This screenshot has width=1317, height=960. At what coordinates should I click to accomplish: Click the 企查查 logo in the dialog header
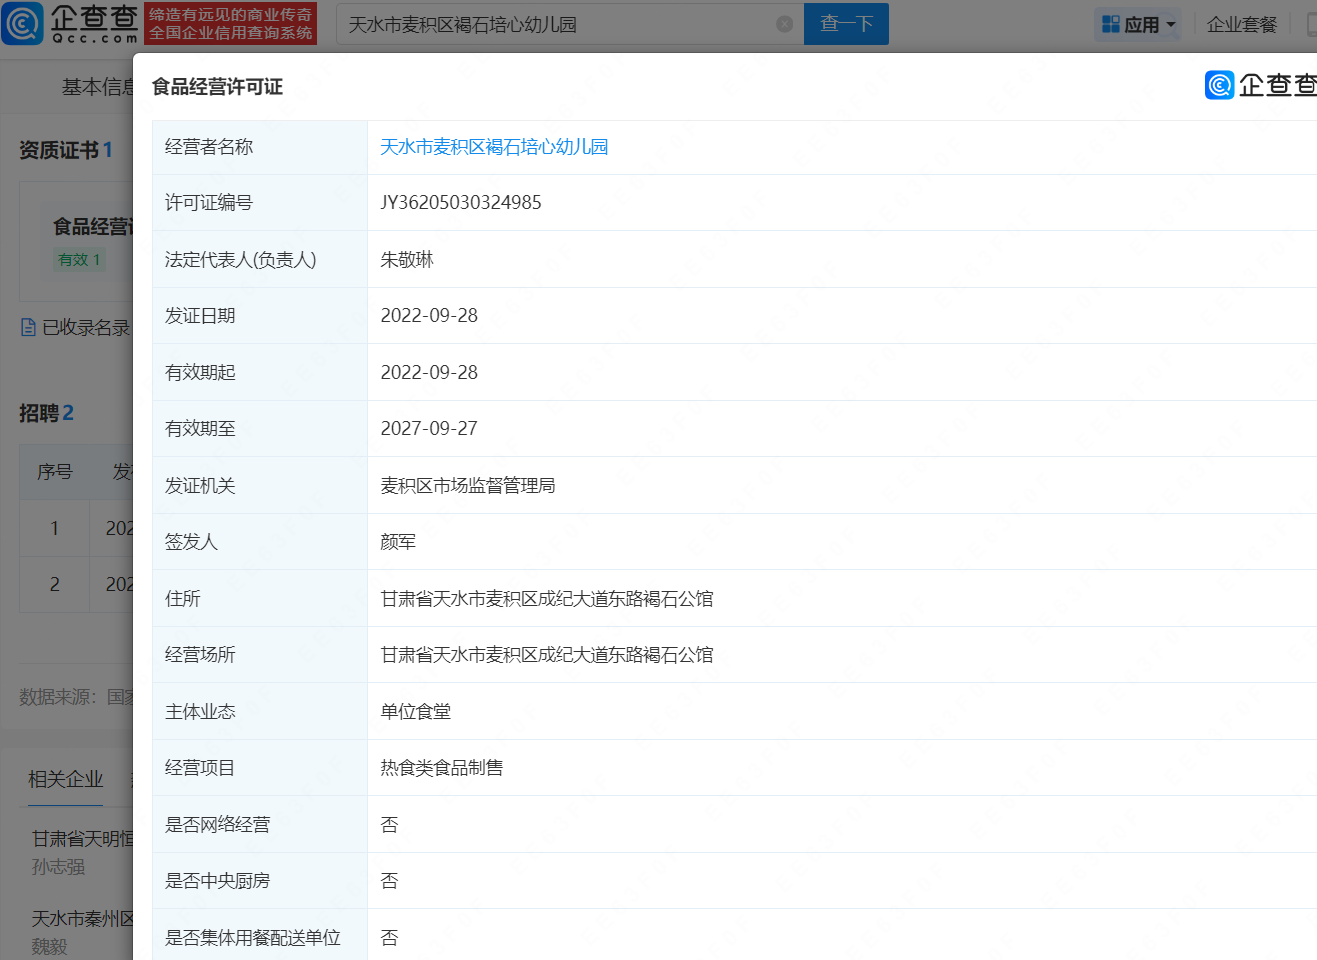tap(1261, 85)
